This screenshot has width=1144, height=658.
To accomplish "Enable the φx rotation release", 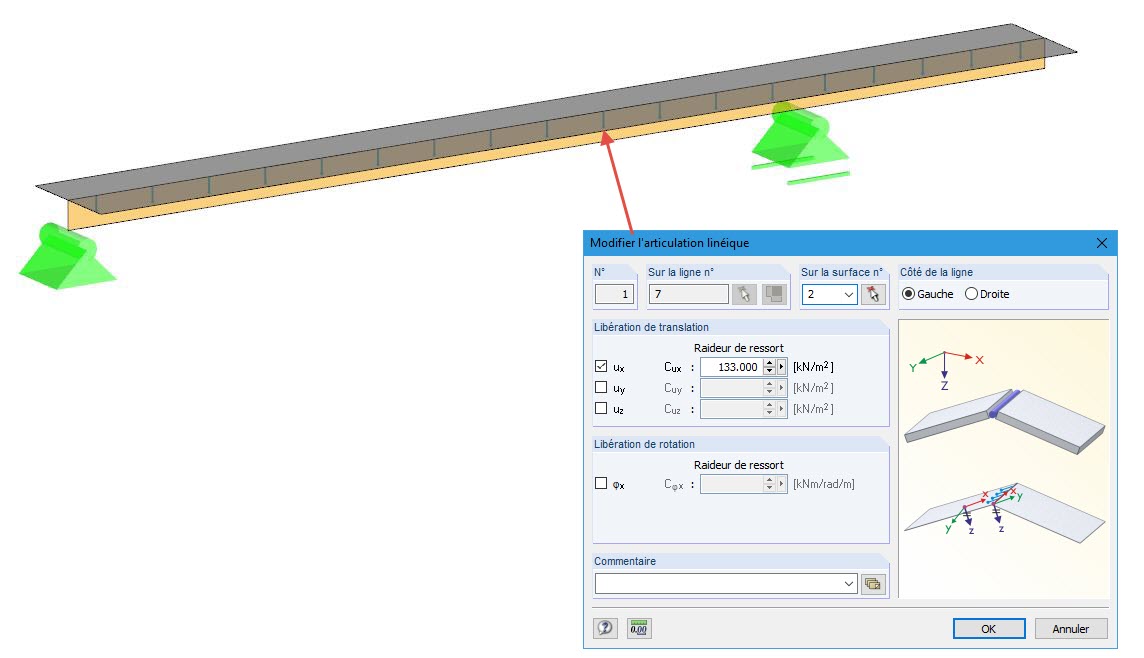I will (601, 483).
